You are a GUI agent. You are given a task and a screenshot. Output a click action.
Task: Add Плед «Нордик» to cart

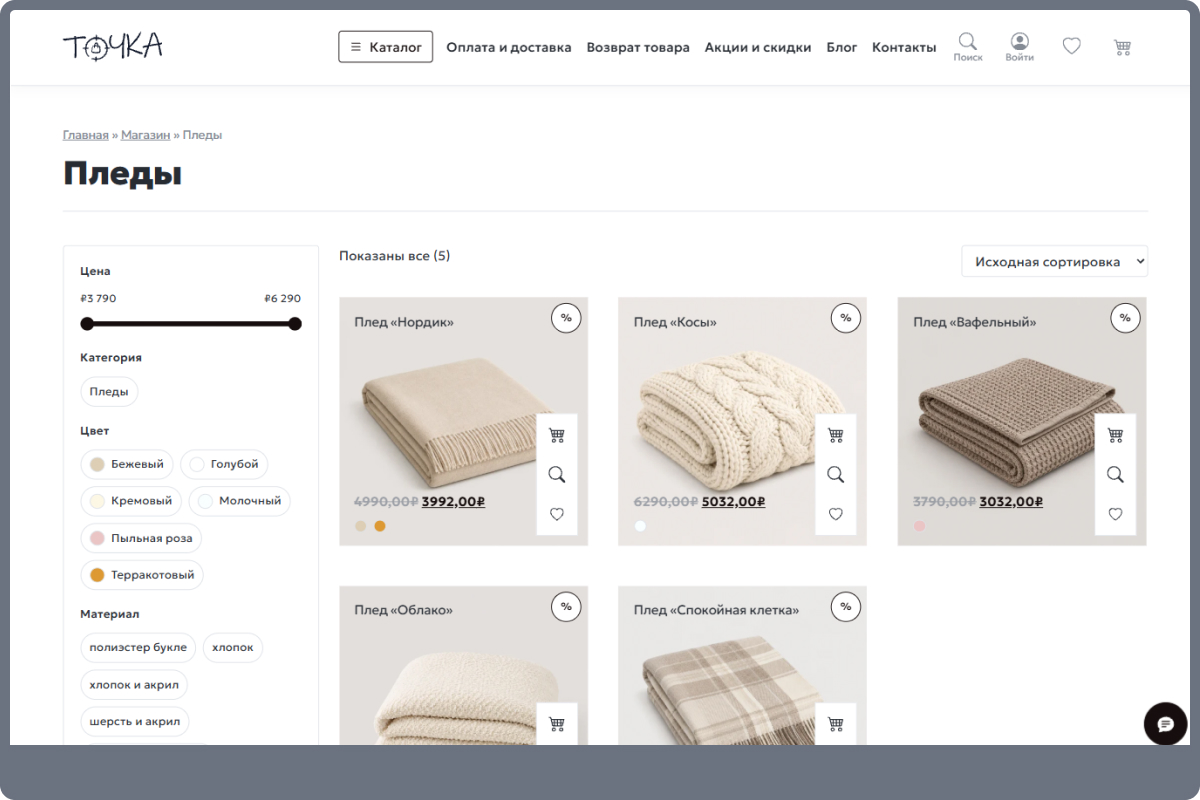coord(557,435)
